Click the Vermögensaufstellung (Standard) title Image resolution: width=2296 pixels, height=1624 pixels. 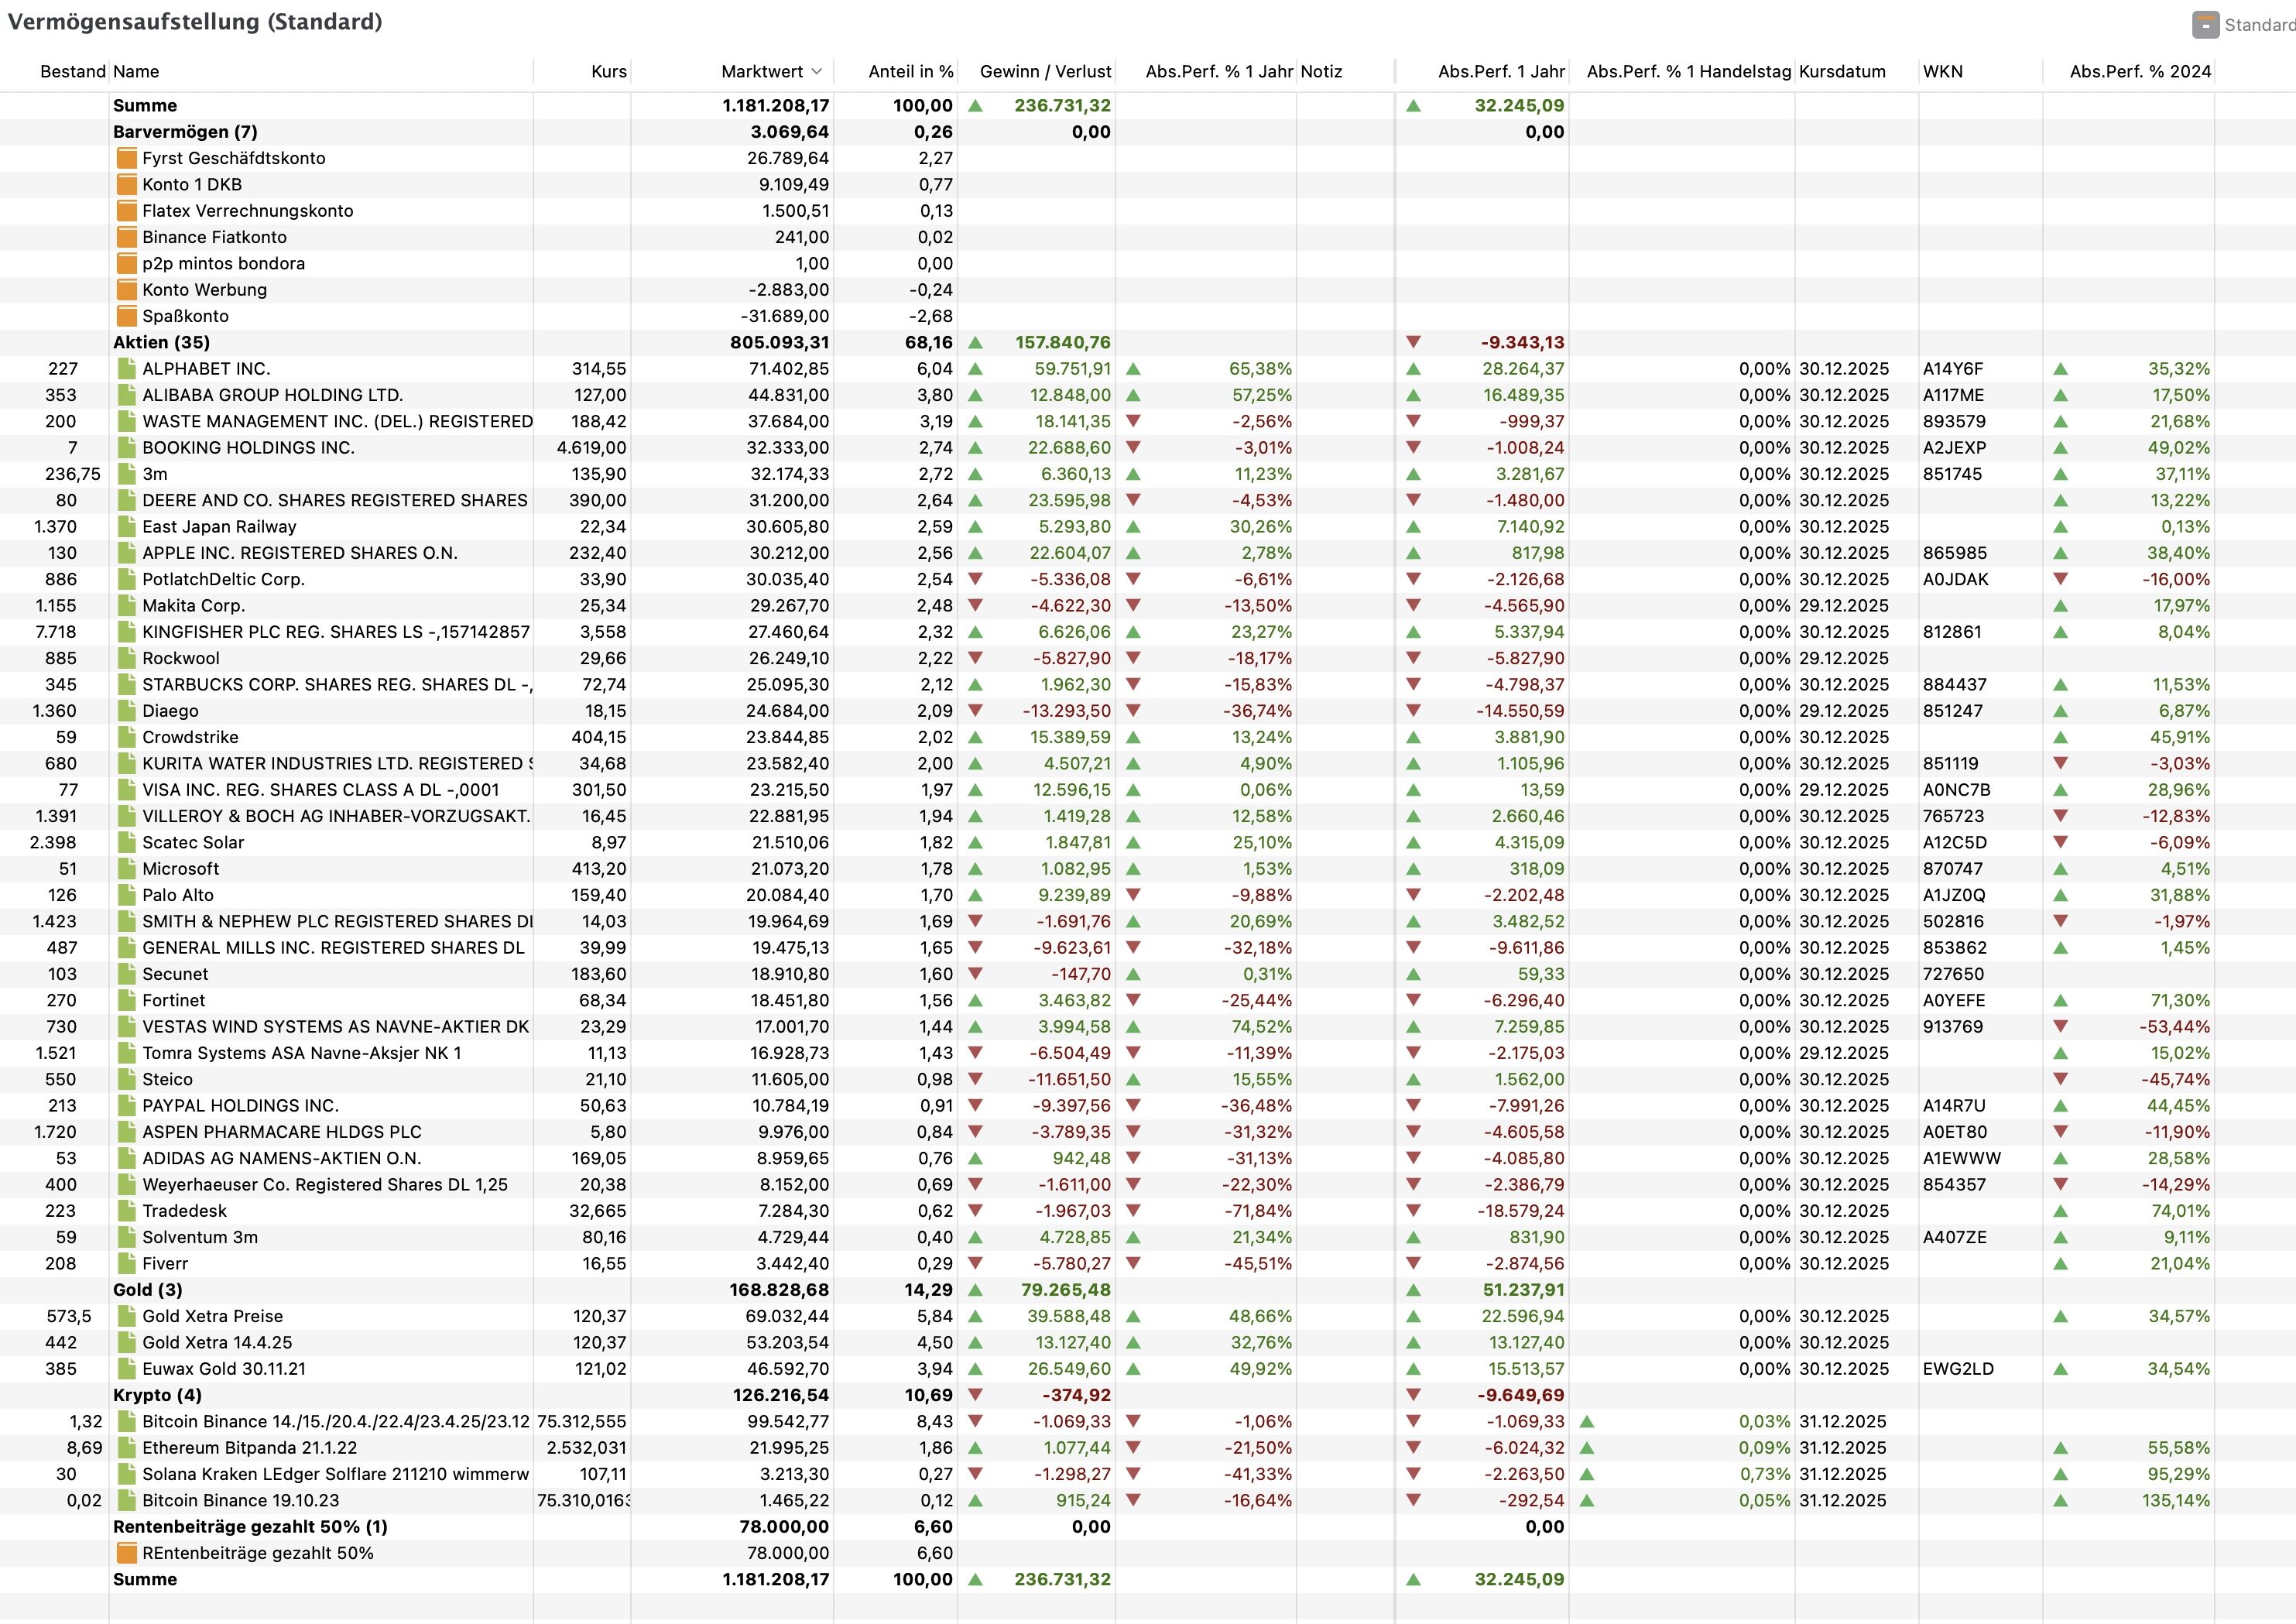click(x=195, y=22)
